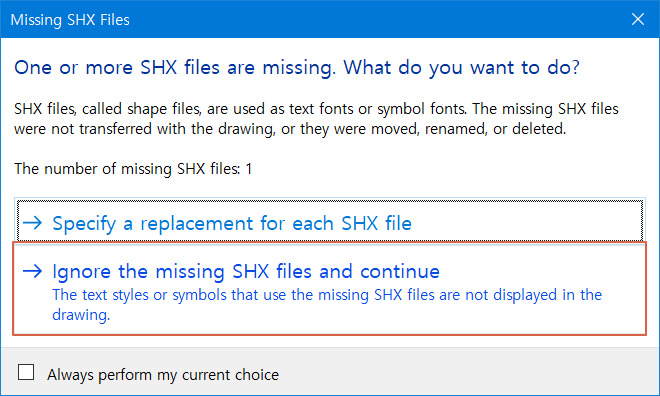Viewport: 660px width, 396px height.
Task: Click the 'One or more SHX files are missing' heading
Action: (297, 67)
